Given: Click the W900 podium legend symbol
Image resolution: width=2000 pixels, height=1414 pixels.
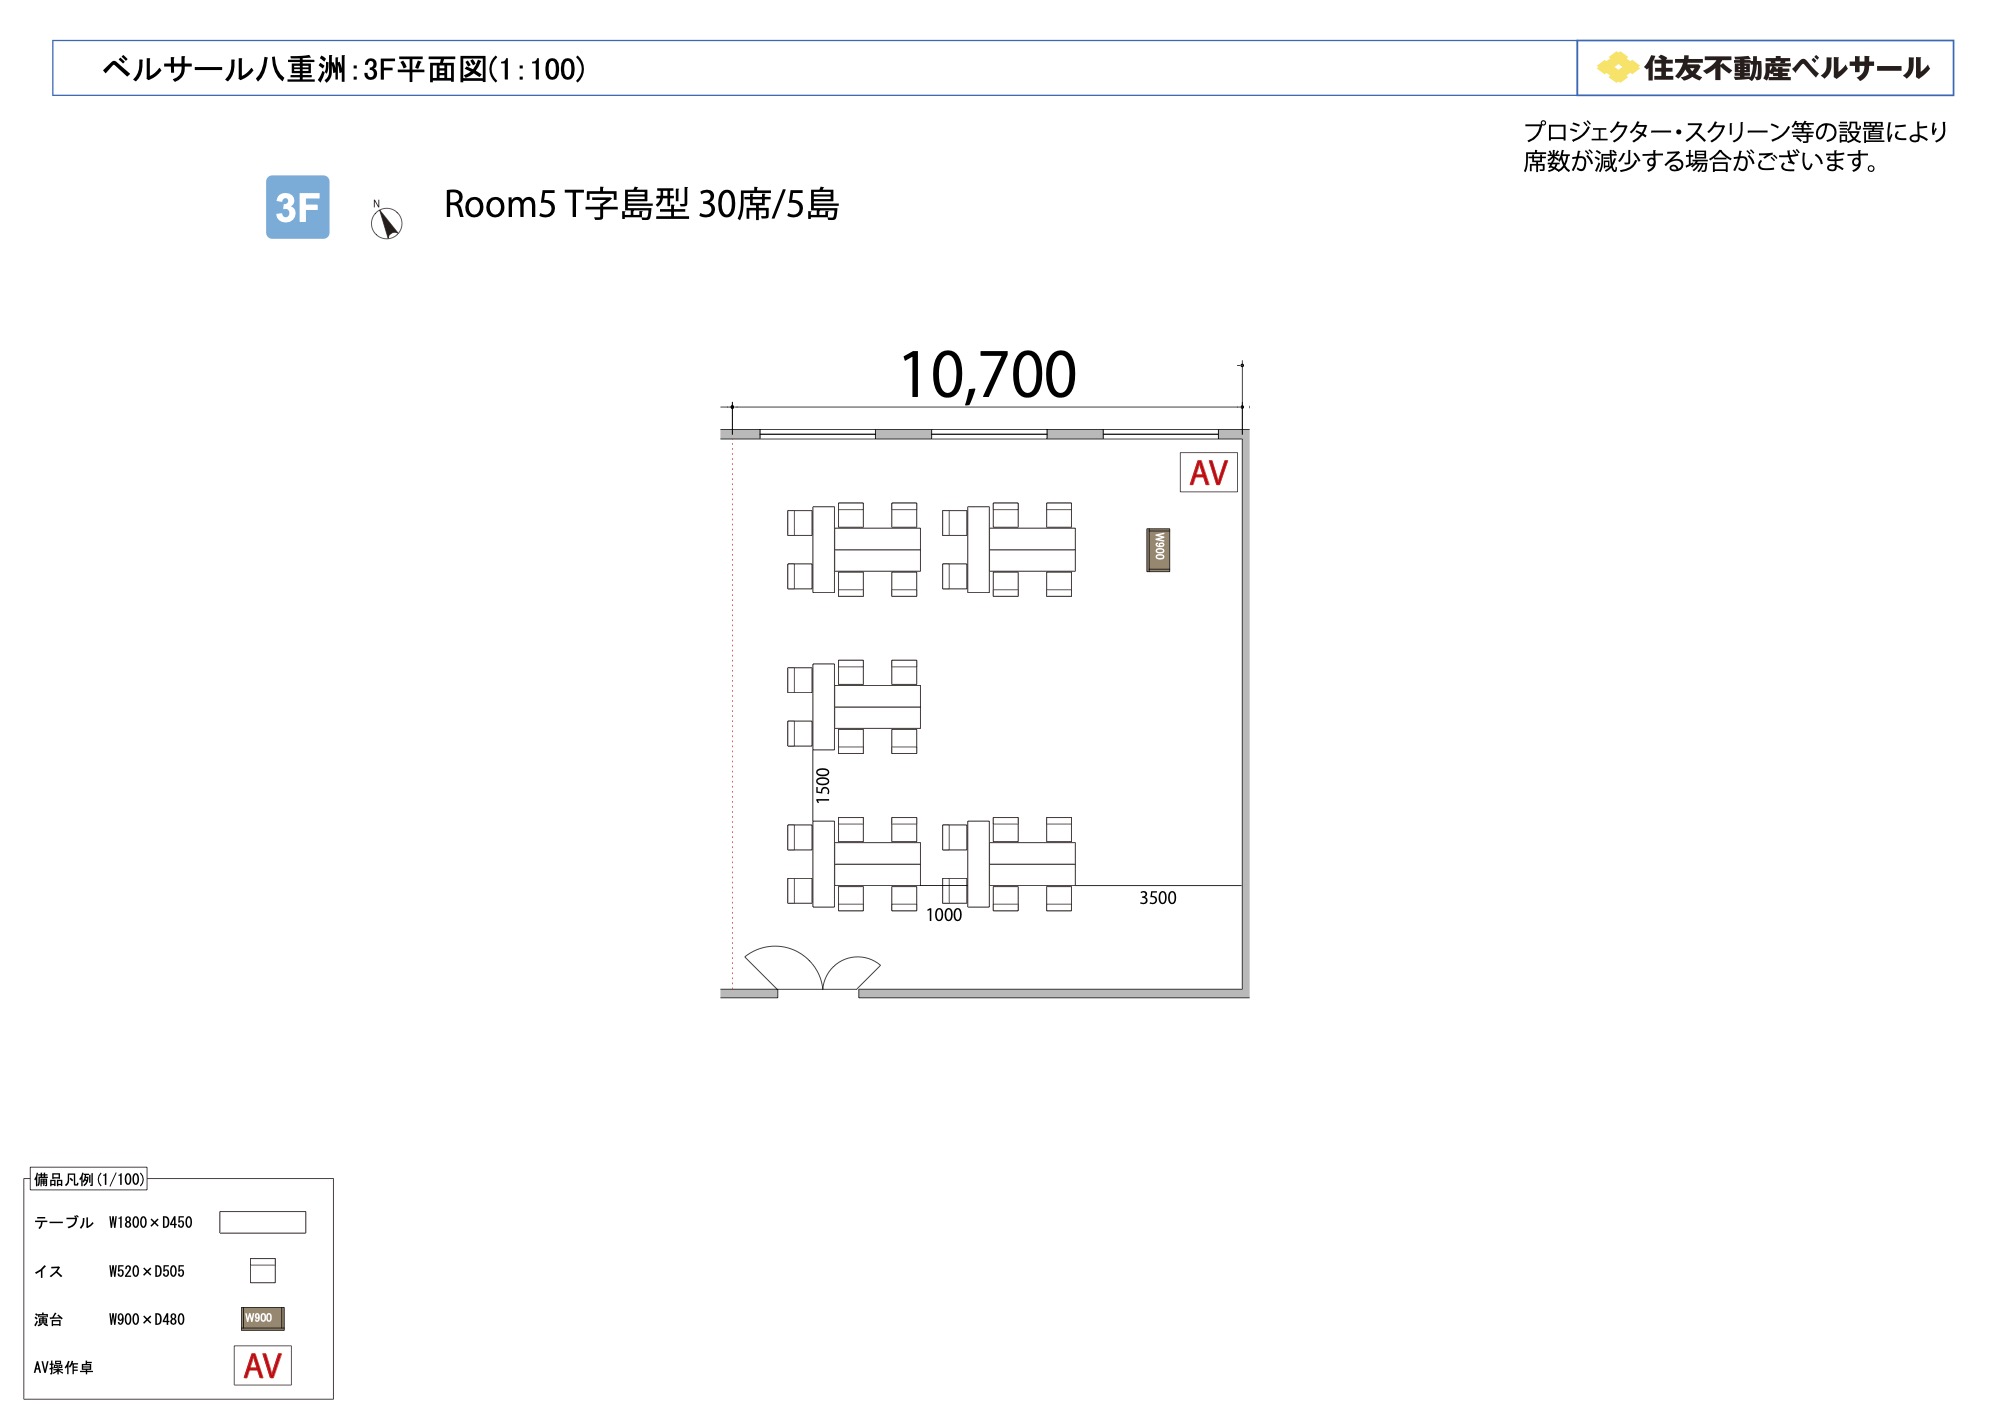Looking at the screenshot, I should 263,1318.
